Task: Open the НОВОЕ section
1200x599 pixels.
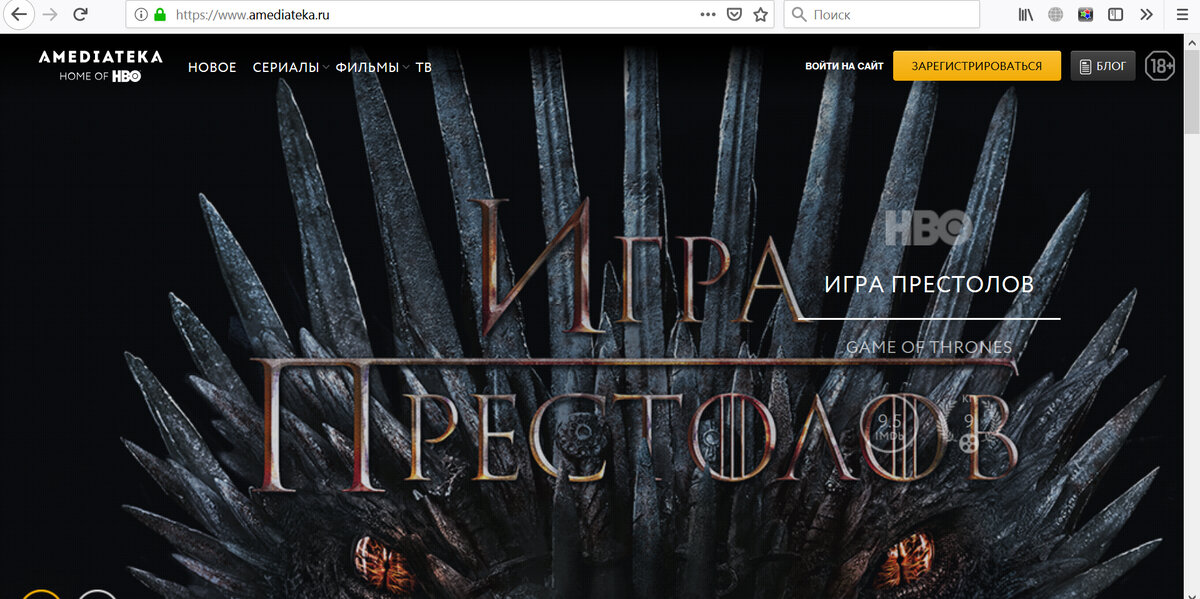Action: click(x=212, y=67)
